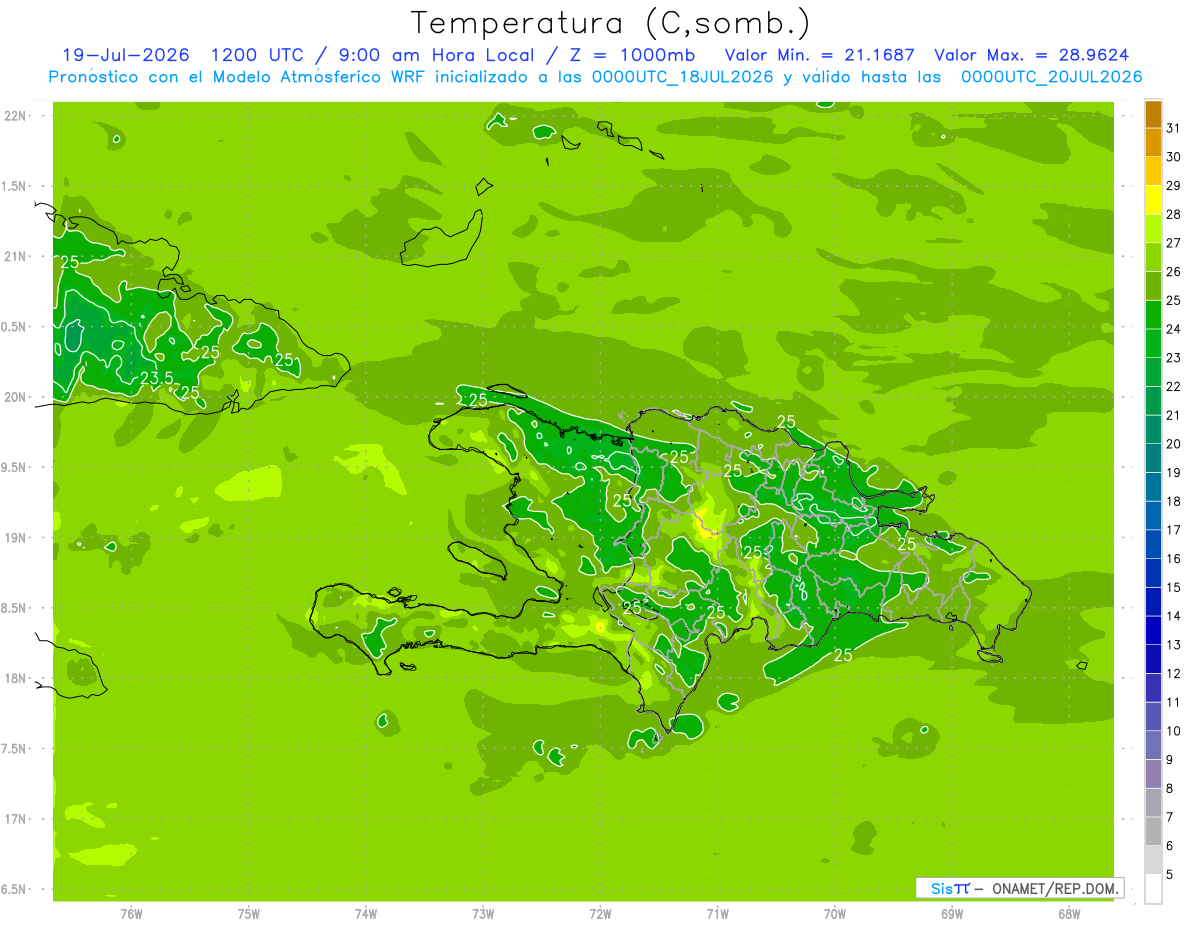The width and height of the screenshot is (1200, 927).
Task: Select the 'Z = 1000mb' level text
Action: 631,55
